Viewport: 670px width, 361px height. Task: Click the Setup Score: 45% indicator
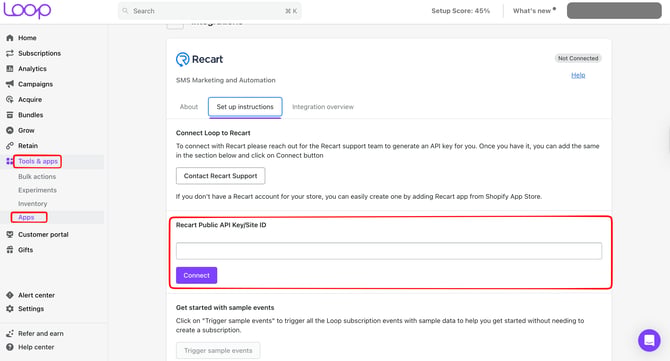(x=461, y=11)
